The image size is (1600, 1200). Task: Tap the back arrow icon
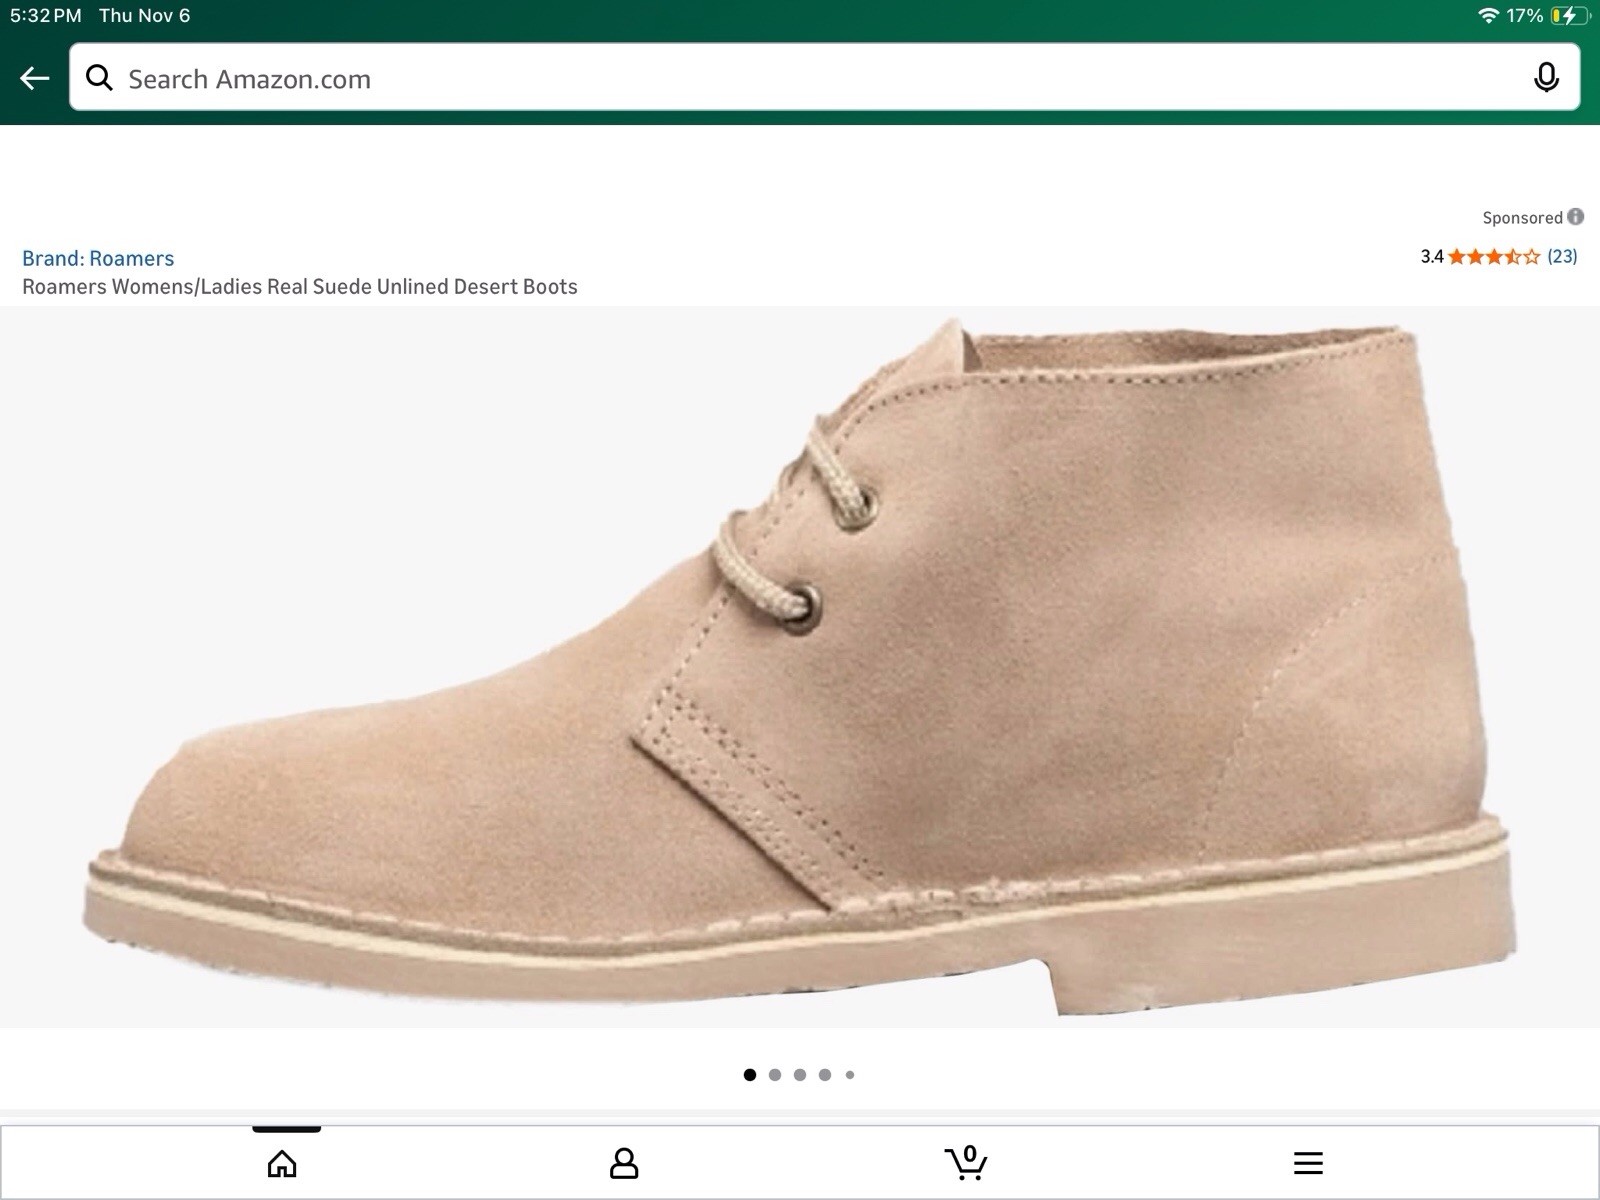(34, 78)
